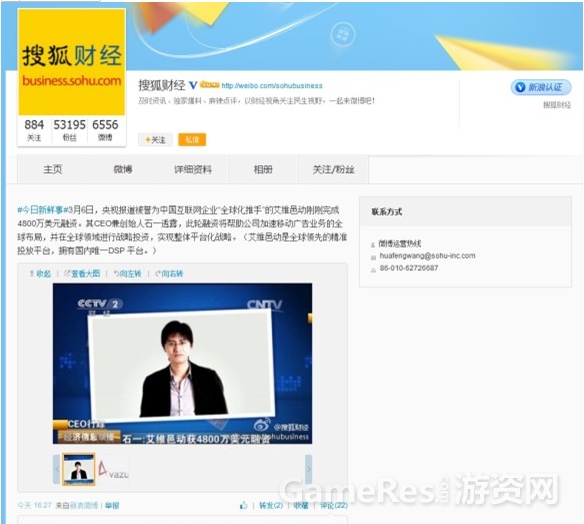
Task: Switch to the 主页 tab
Action: pos(52,170)
